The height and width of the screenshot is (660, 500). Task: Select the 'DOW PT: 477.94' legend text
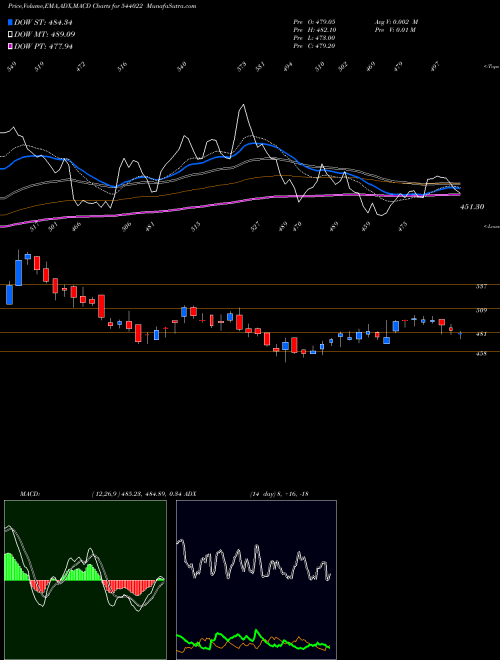(x=44, y=46)
